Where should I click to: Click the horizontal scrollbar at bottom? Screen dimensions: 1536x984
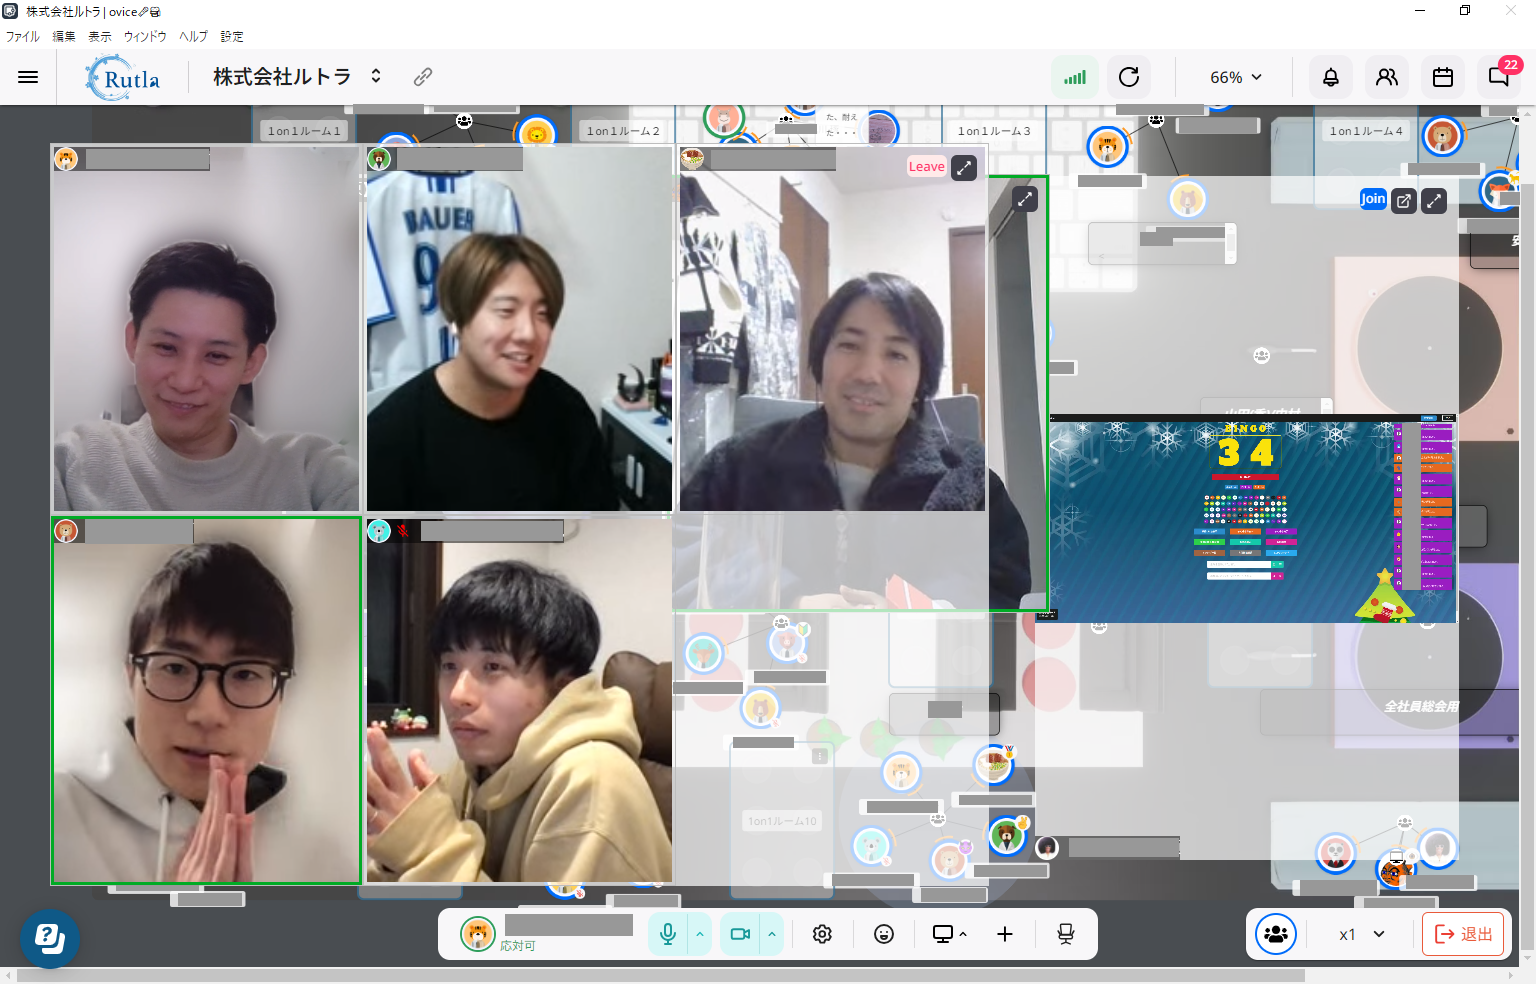660,975
